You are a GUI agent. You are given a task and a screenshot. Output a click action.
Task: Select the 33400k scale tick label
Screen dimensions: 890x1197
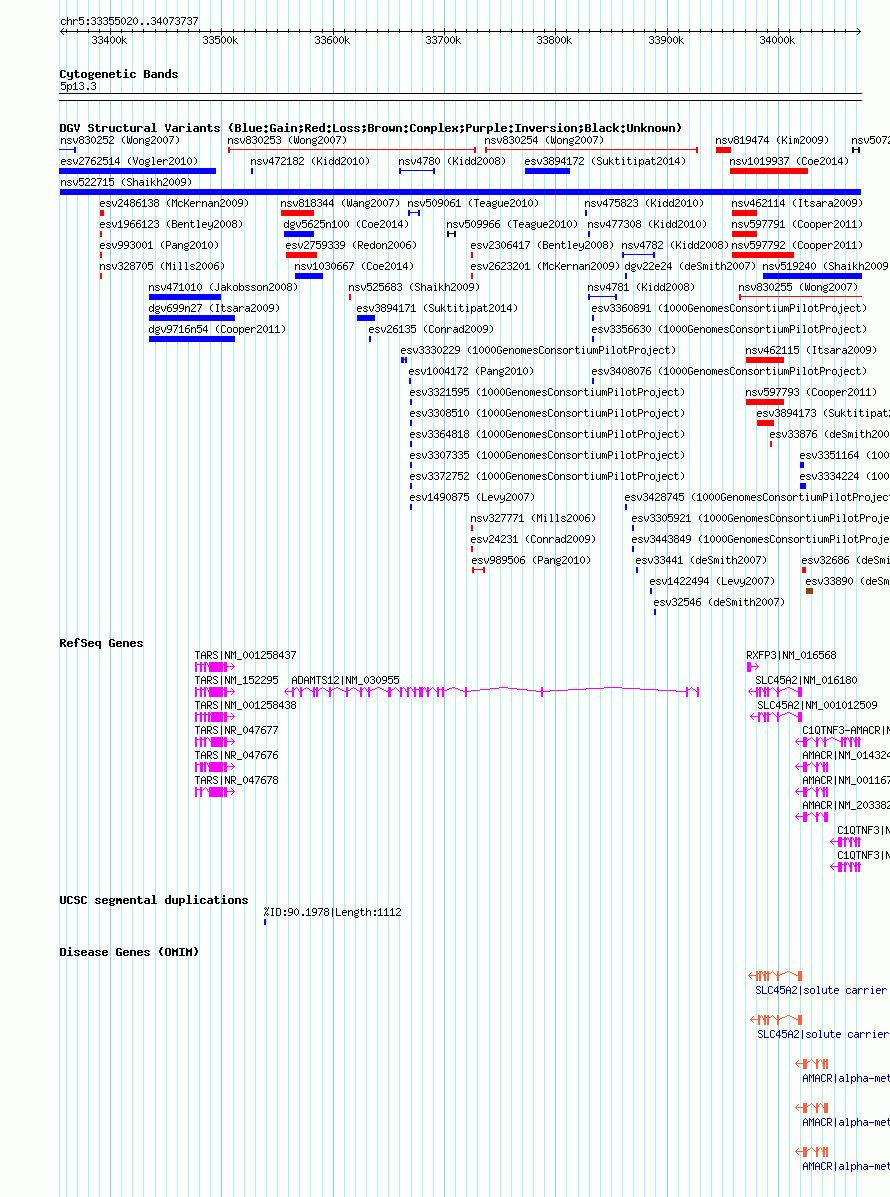pyautogui.click(x=109, y=40)
